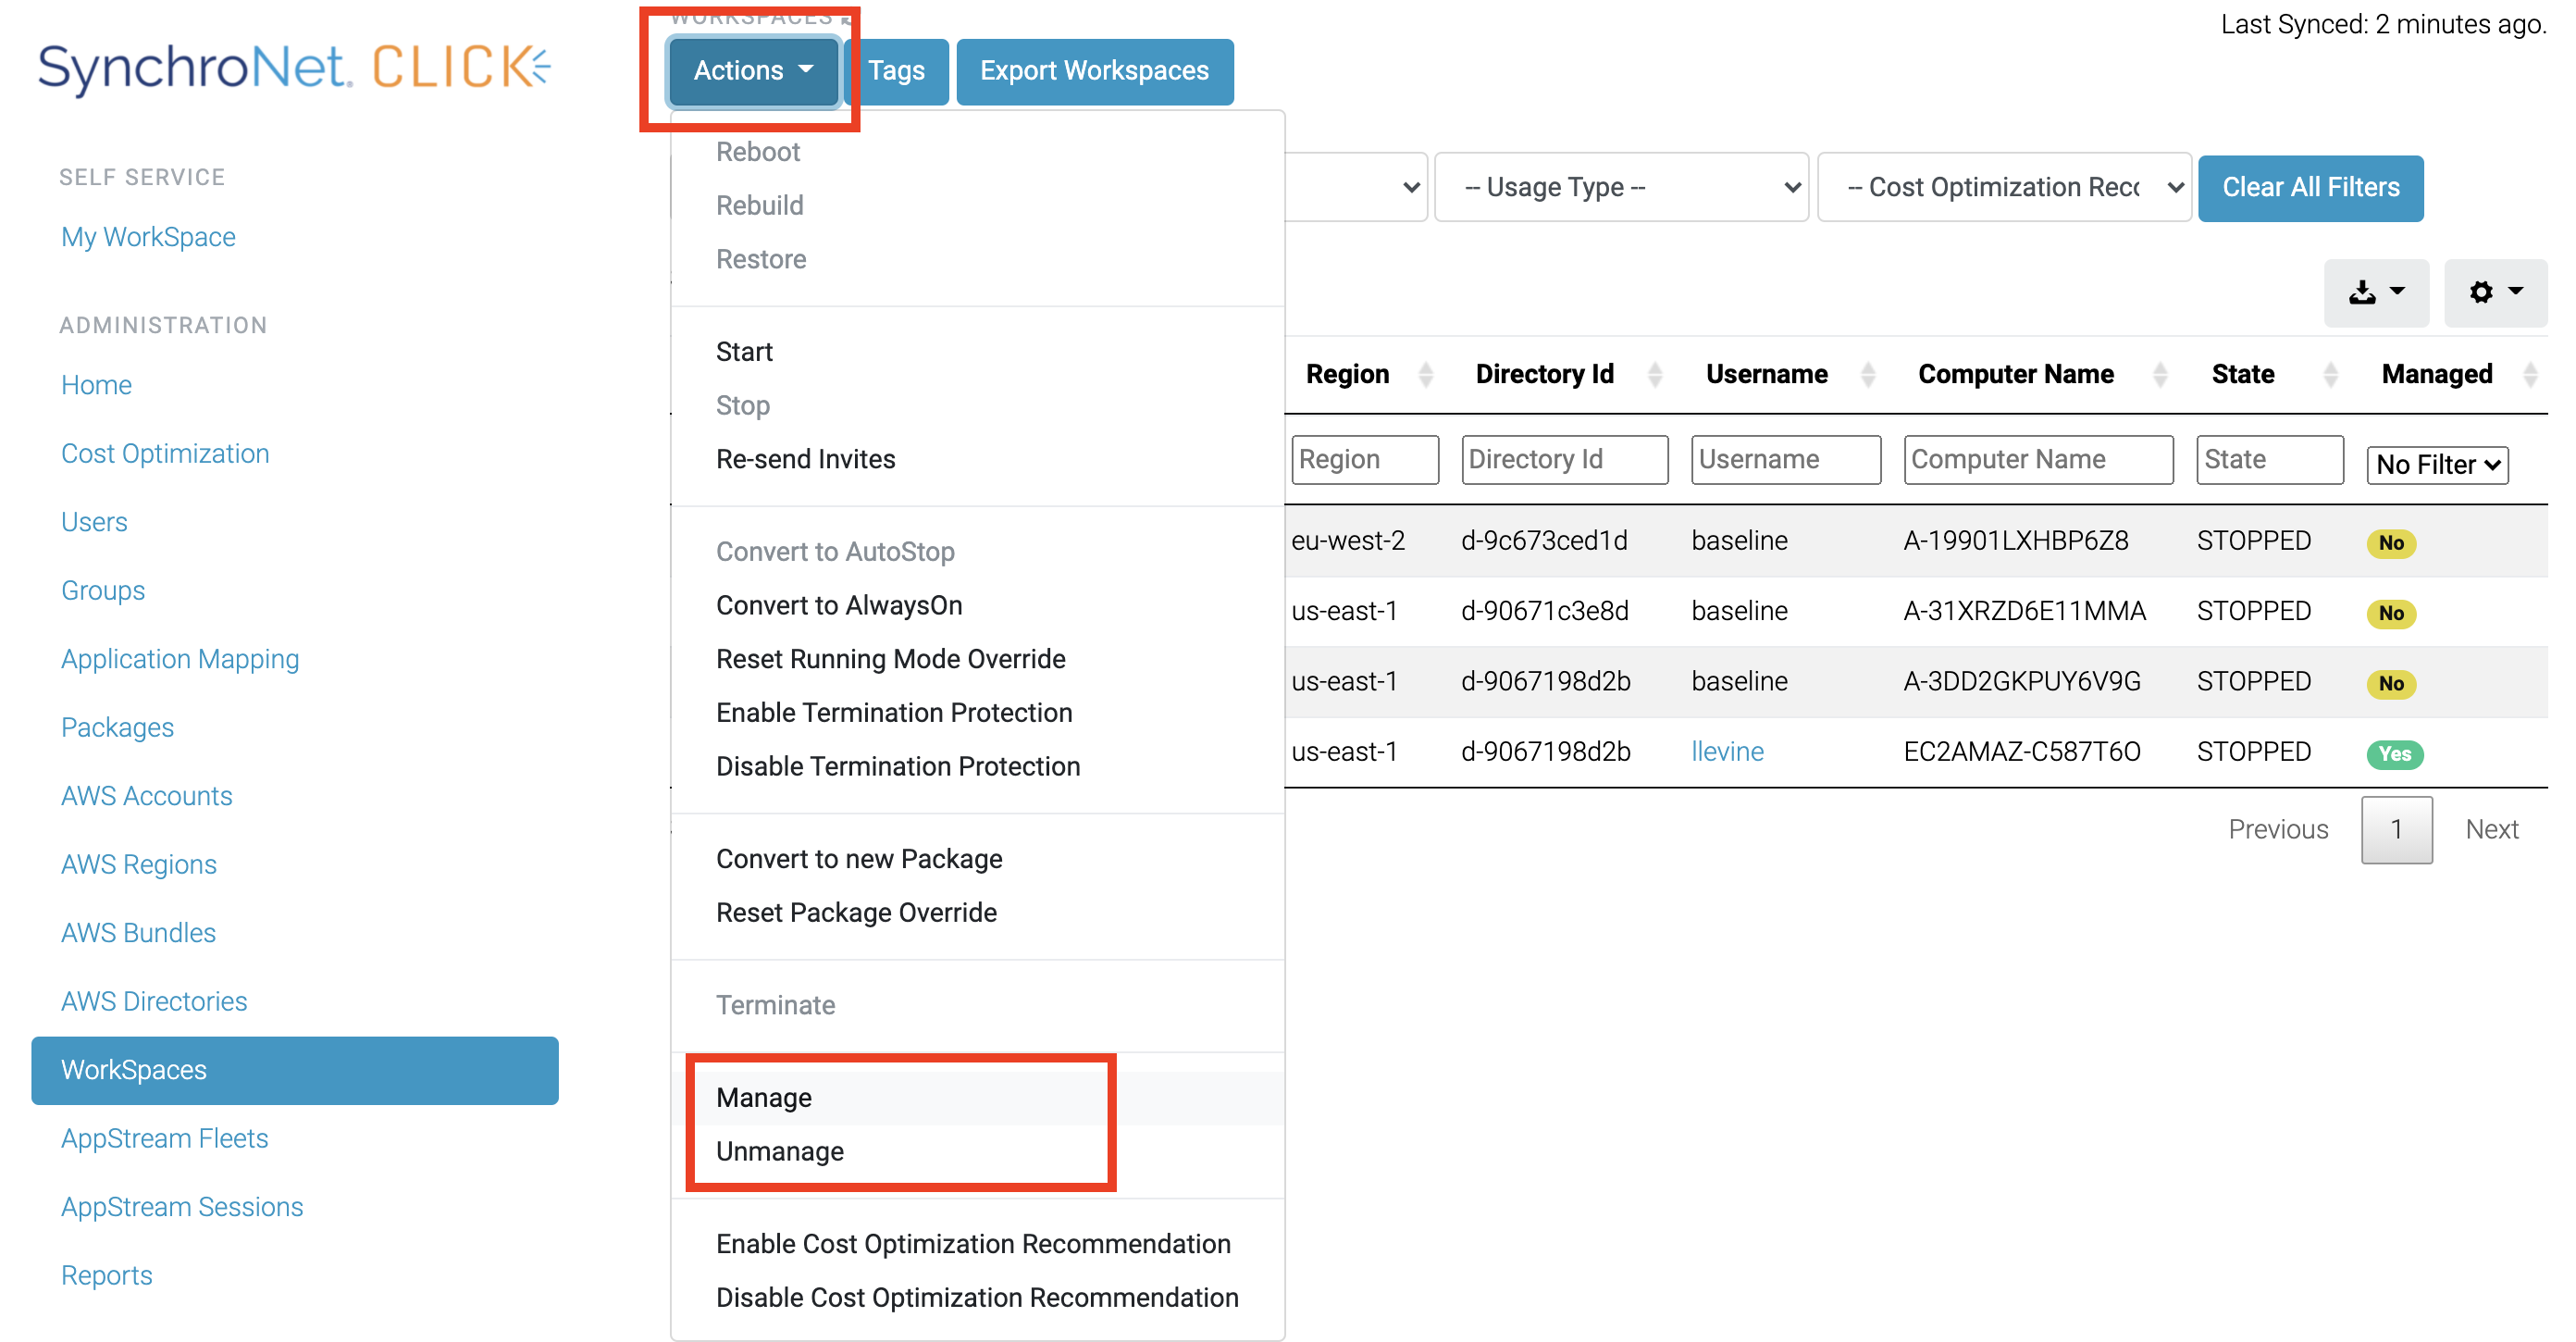Image resolution: width=2576 pixels, height=1342 pixels.
Task: Select Reboot from Actions menu
Action: pyautogui.click(x=758, y=152)
